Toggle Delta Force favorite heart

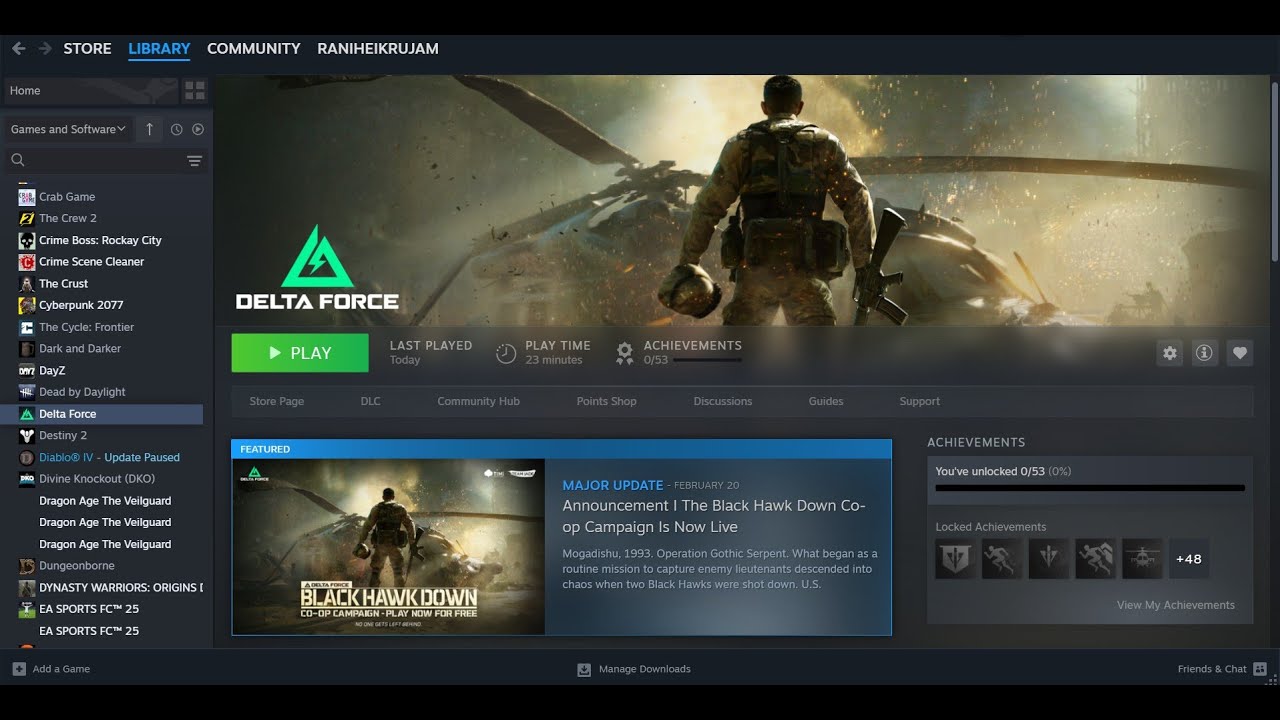(x=1240, y=353)
